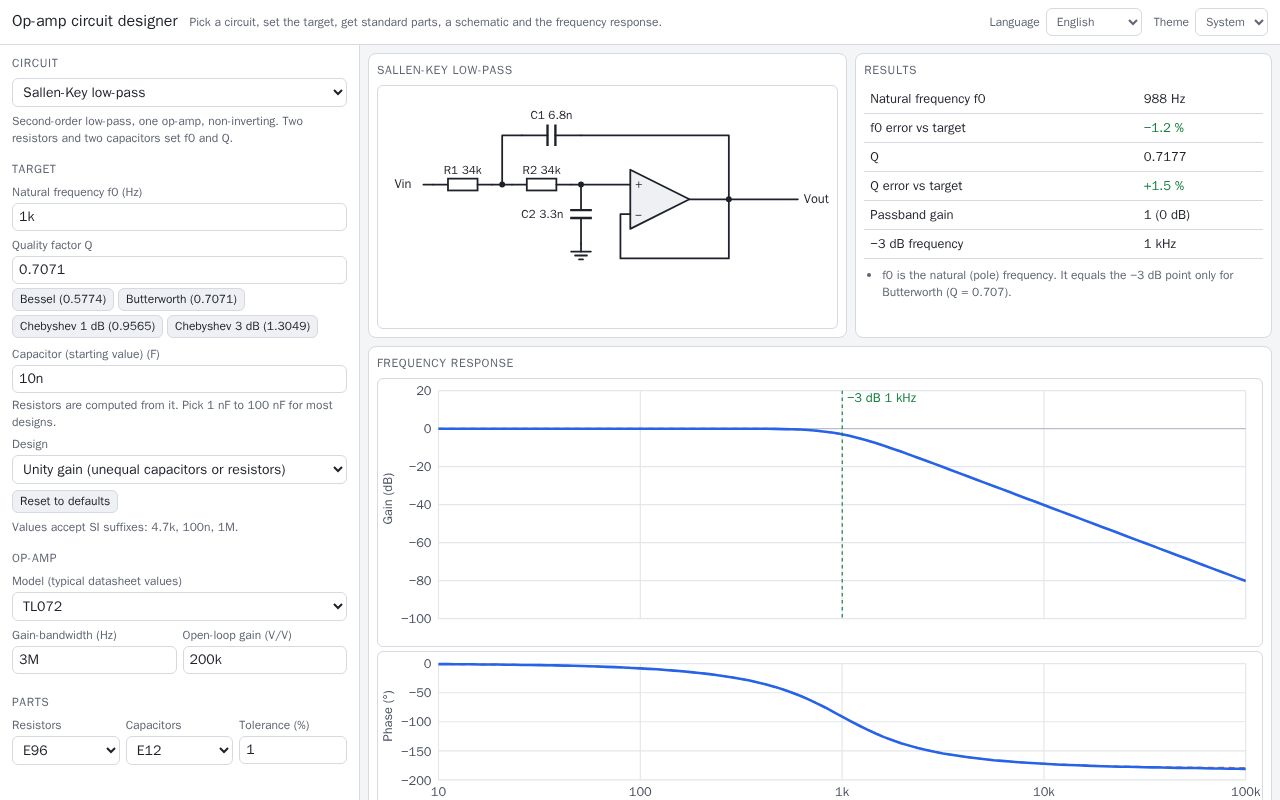The image size is (1280, 800).
Task: Focus the Quality factor Q field
Action: coord(179,270)
